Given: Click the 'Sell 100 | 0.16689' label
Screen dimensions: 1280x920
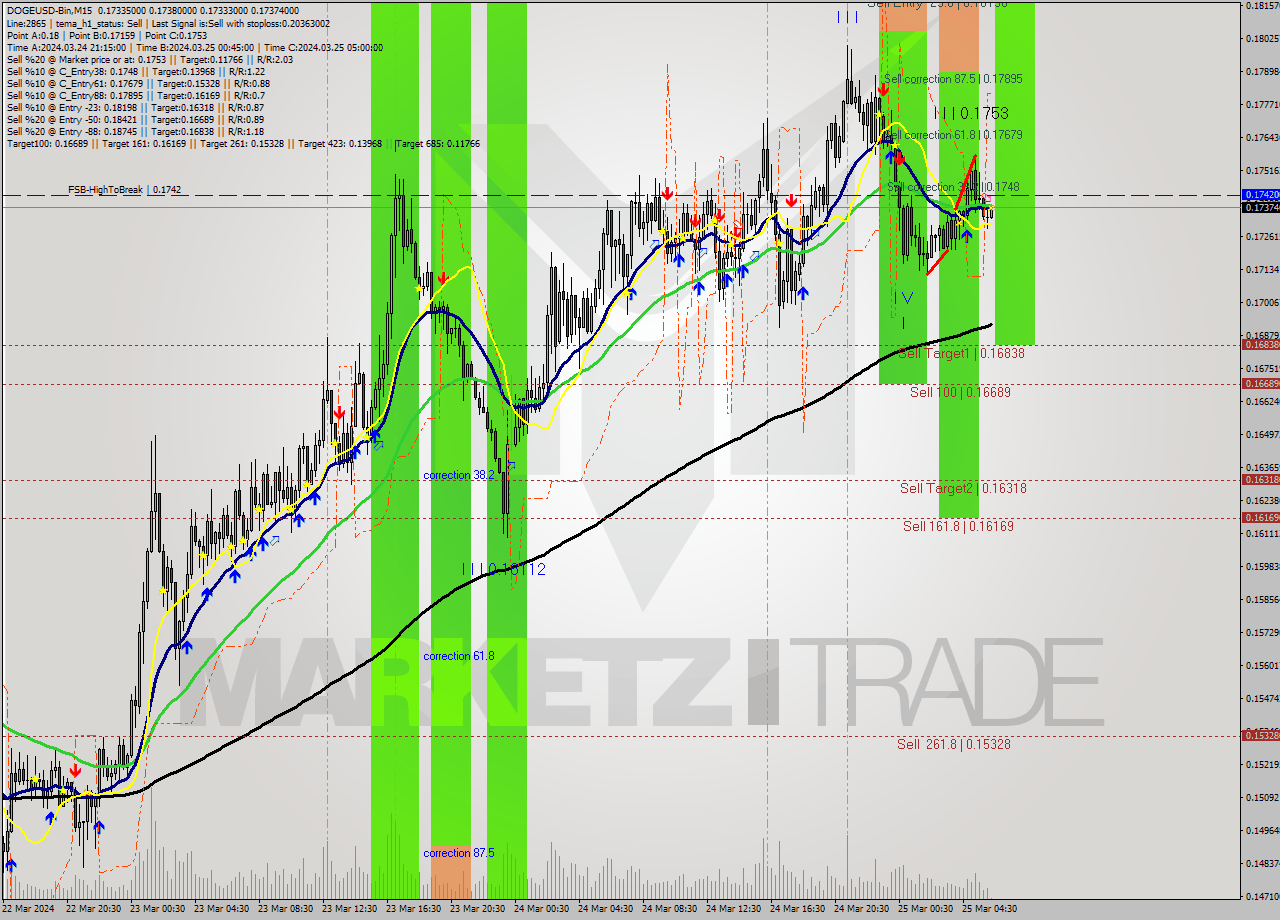Looking at the screenshot, I should [960, 392].
